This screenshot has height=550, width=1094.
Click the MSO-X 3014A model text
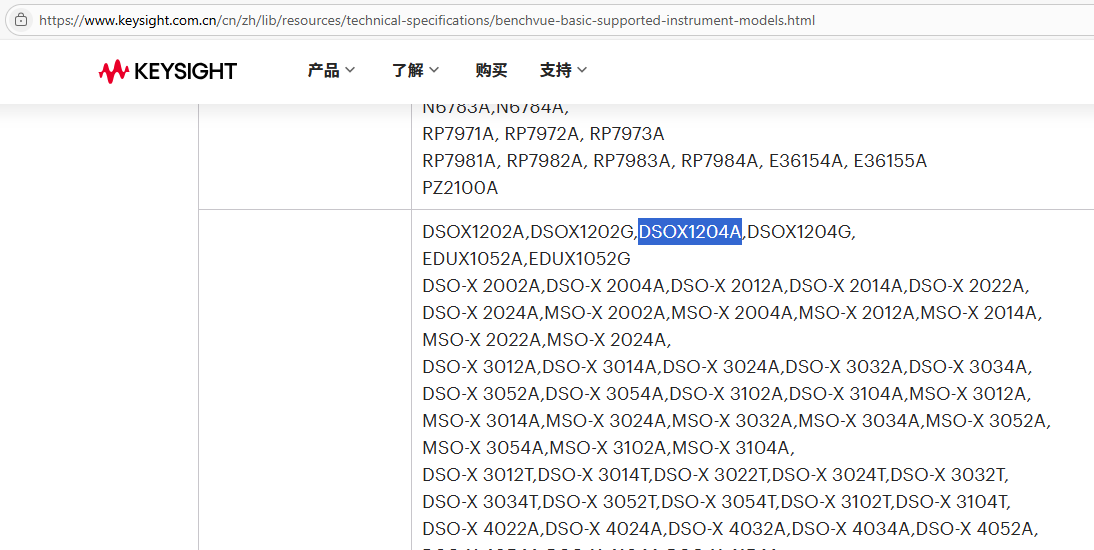click(481, 422)
